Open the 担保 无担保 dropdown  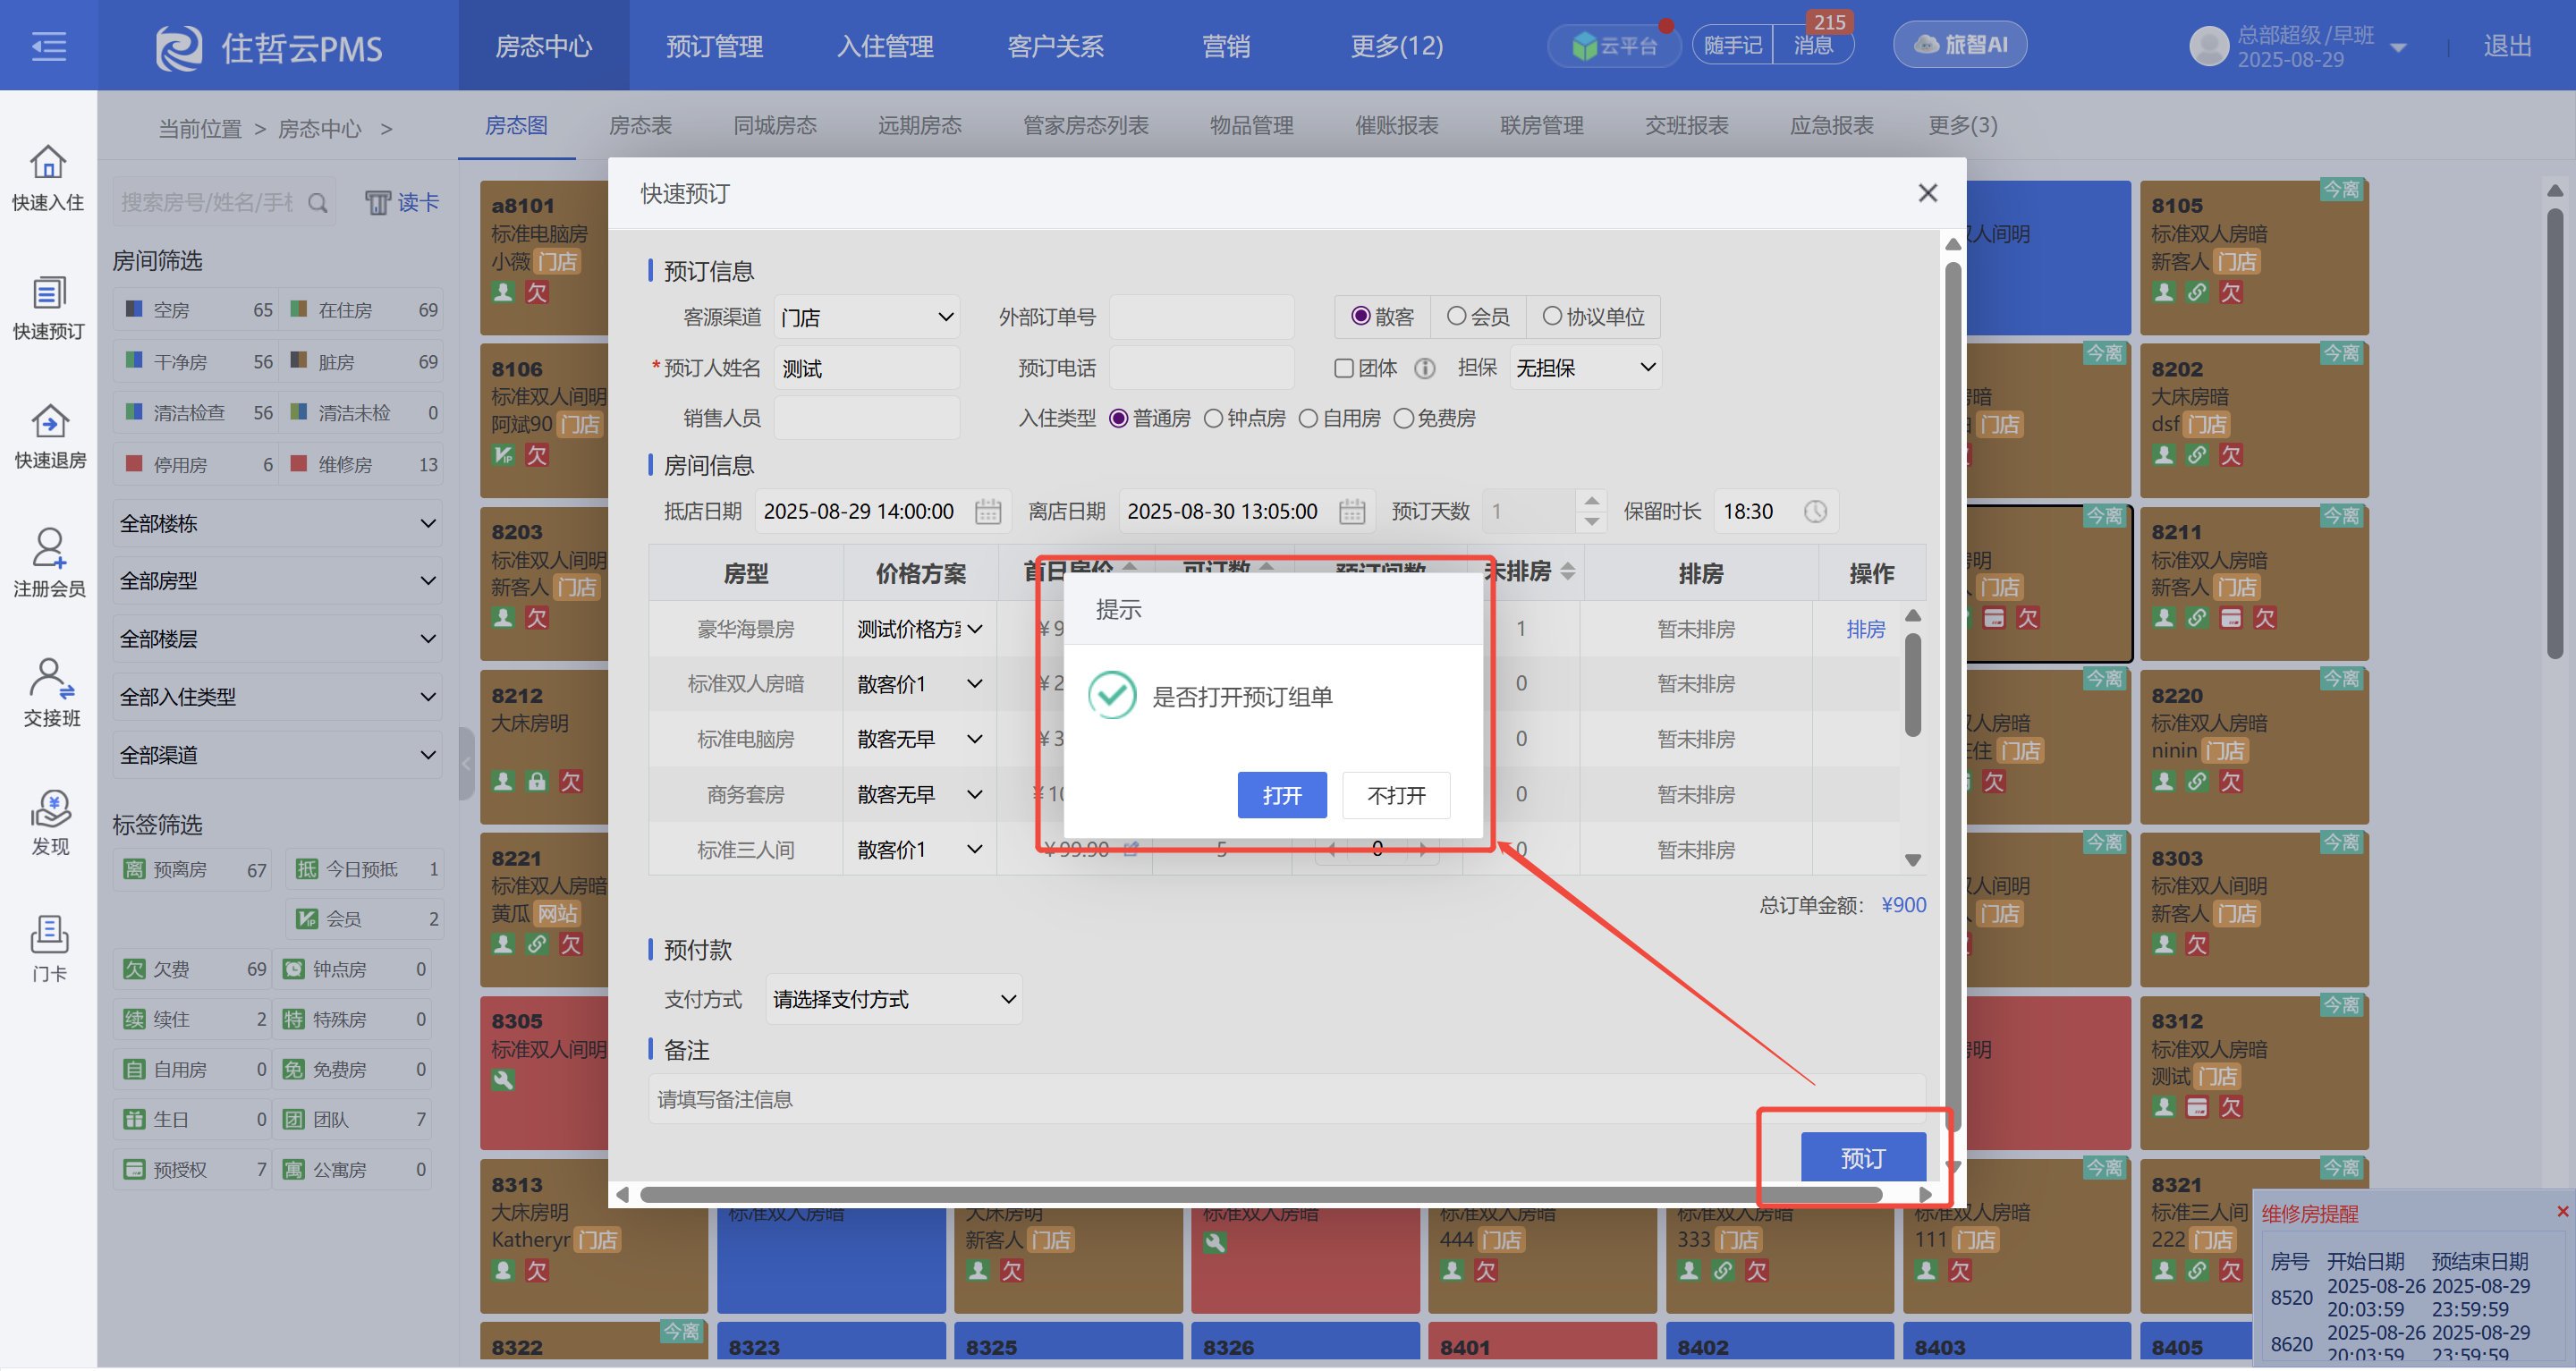(1585, 368)
